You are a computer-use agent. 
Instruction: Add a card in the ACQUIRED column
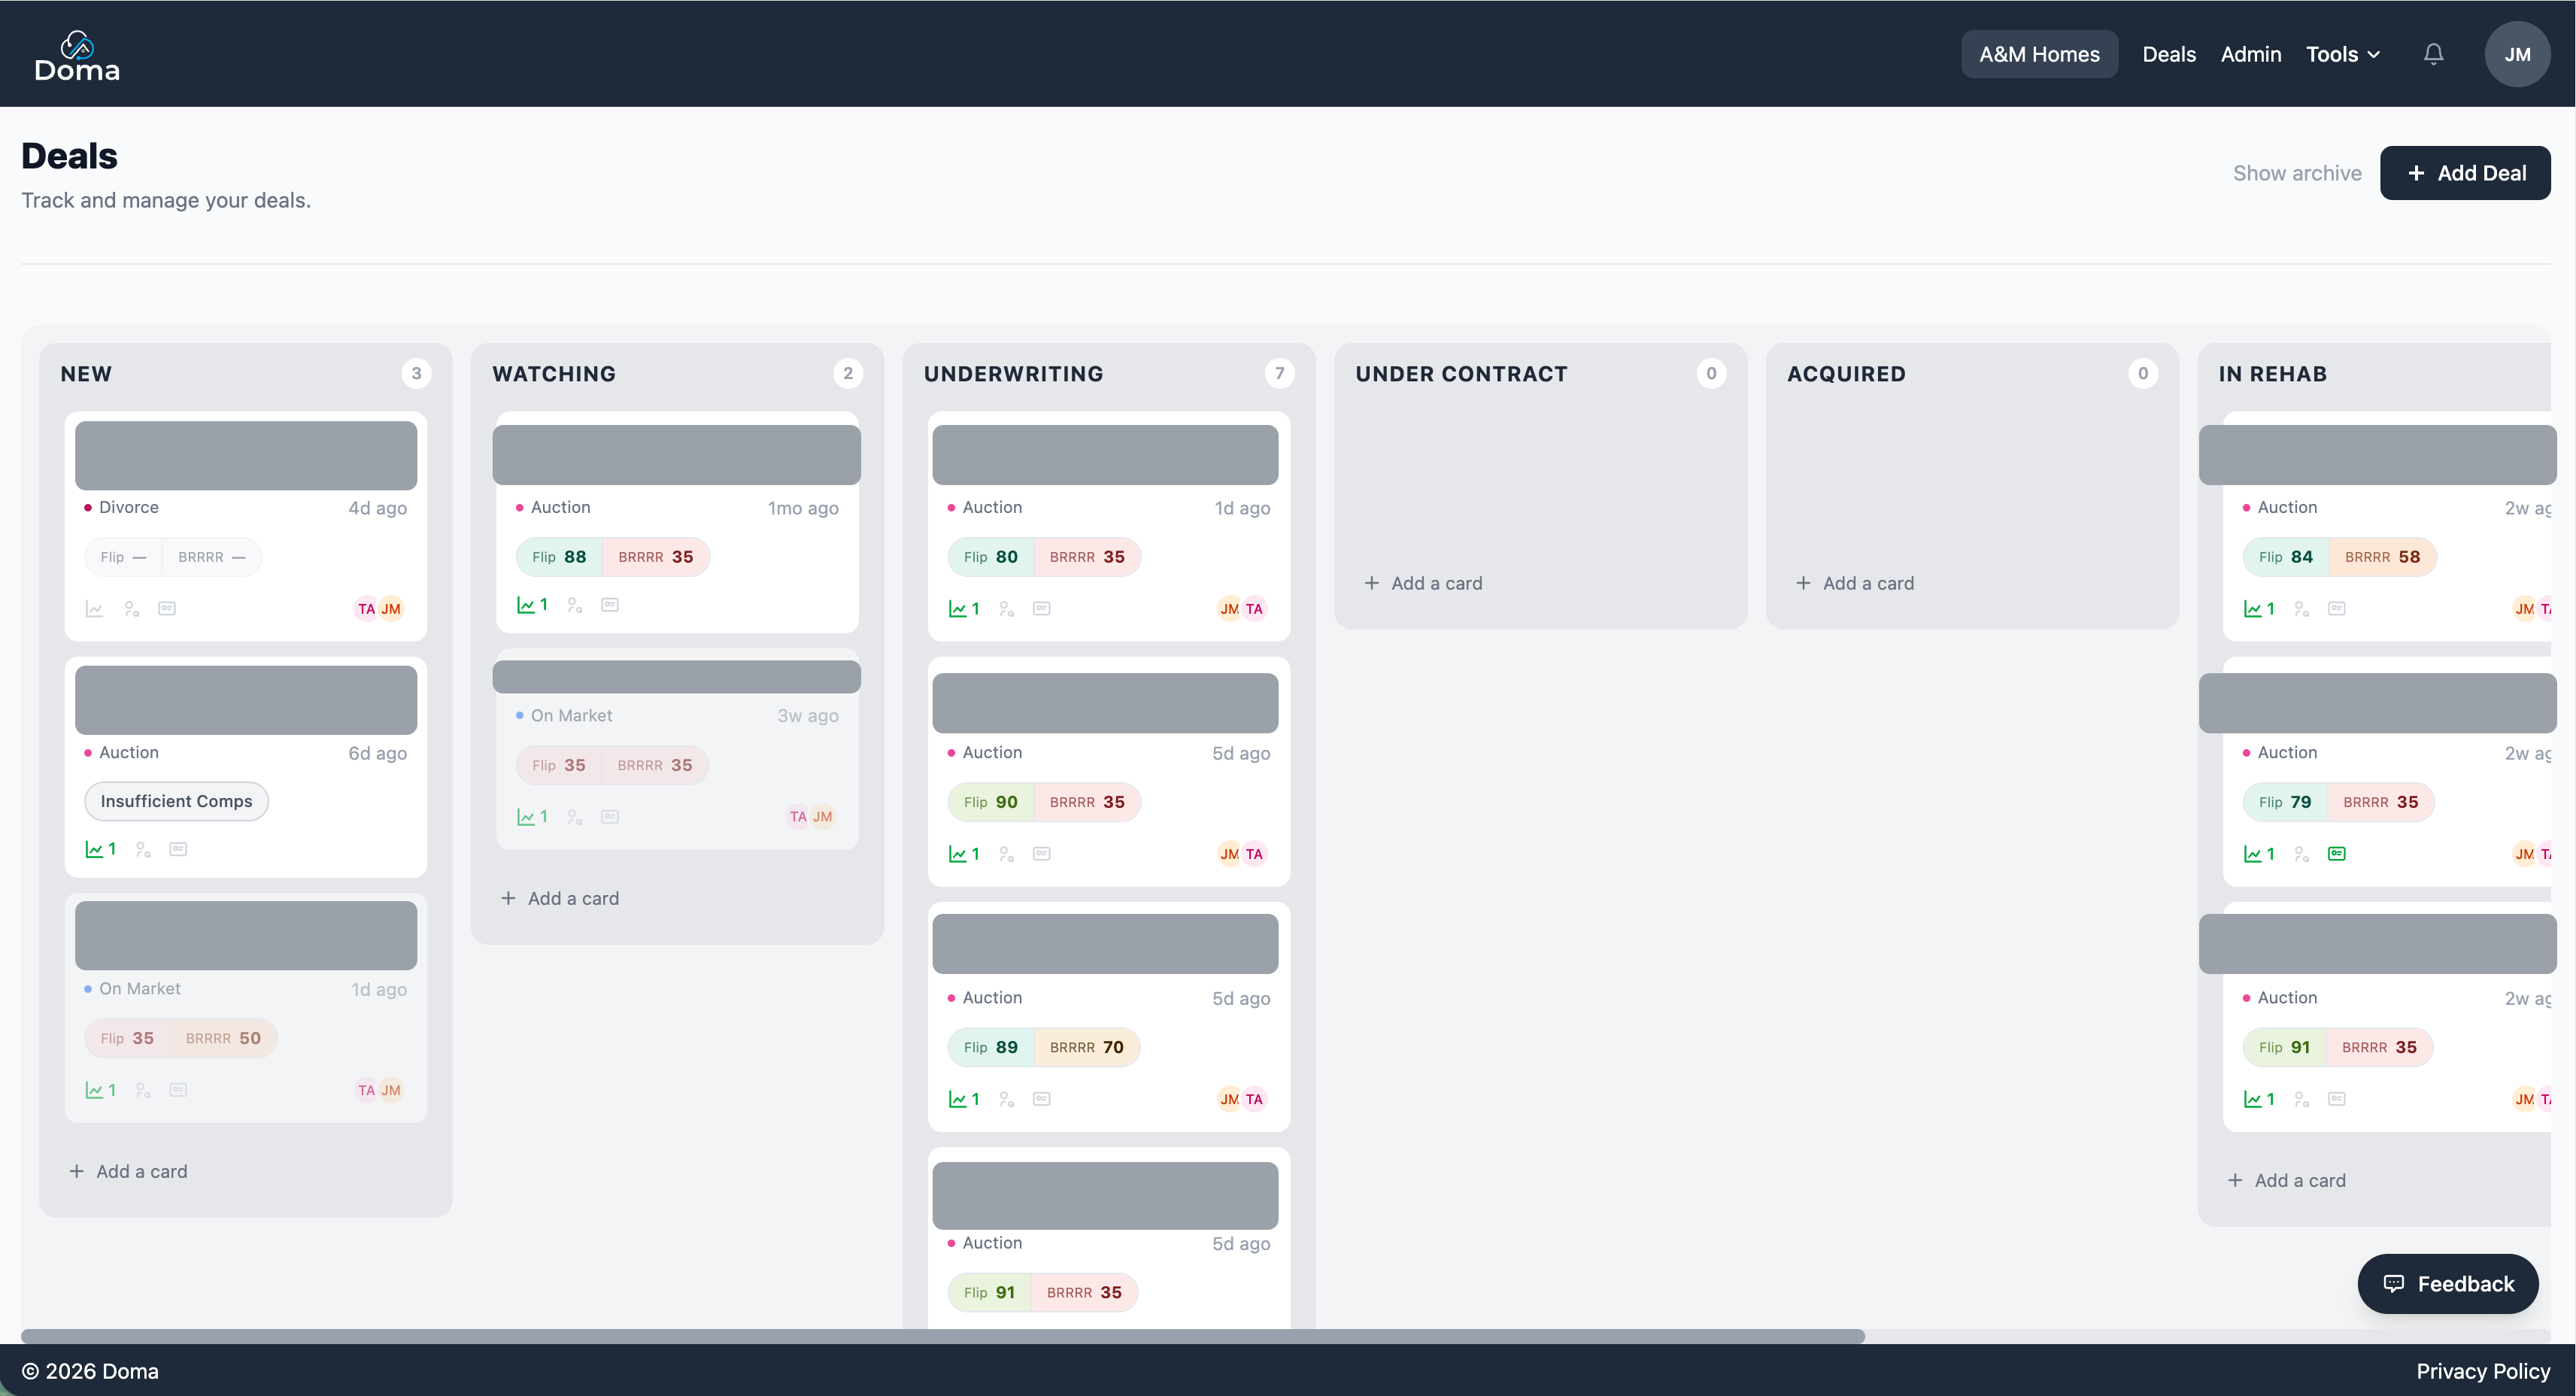point(1855,582)
